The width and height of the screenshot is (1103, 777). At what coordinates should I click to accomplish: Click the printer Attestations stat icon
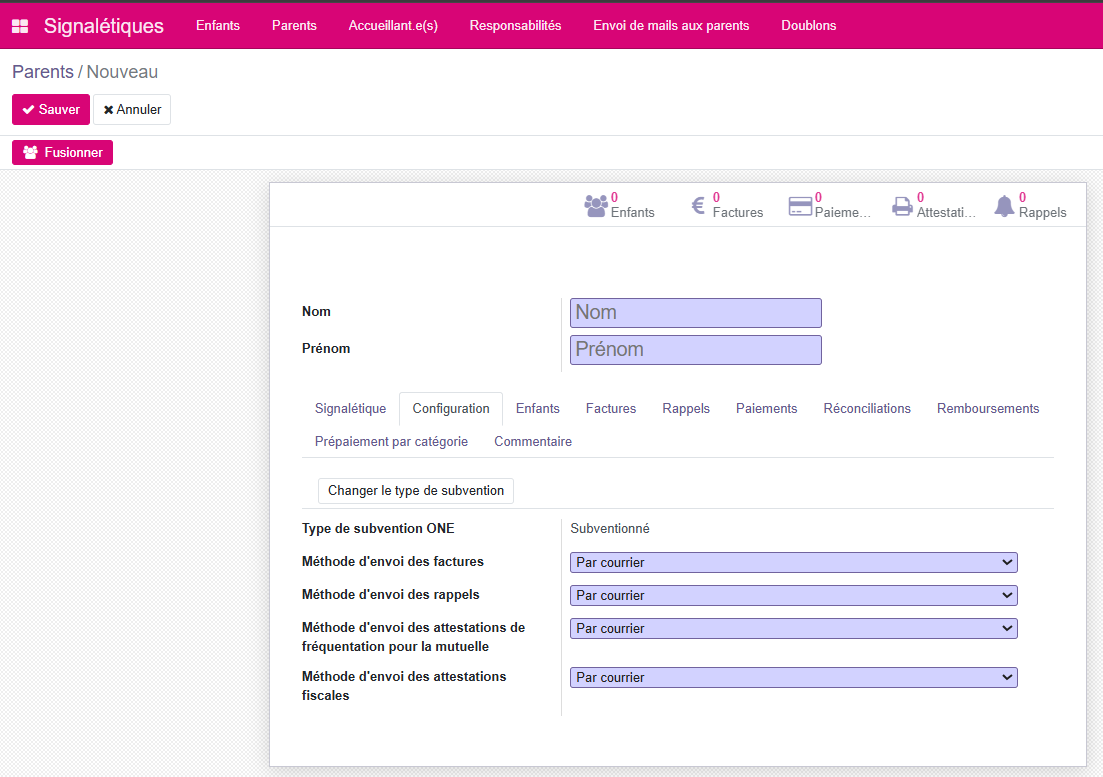[902, 206]
